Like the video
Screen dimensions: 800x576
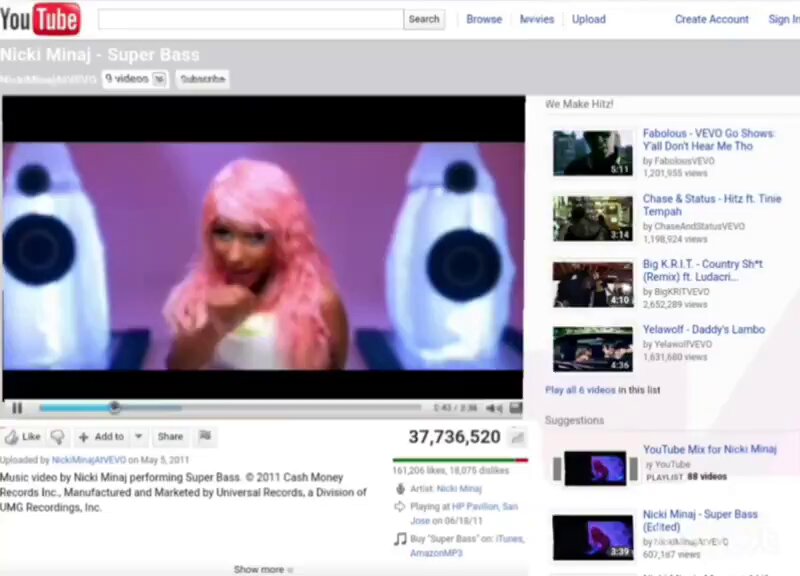[x=23, y=437]
